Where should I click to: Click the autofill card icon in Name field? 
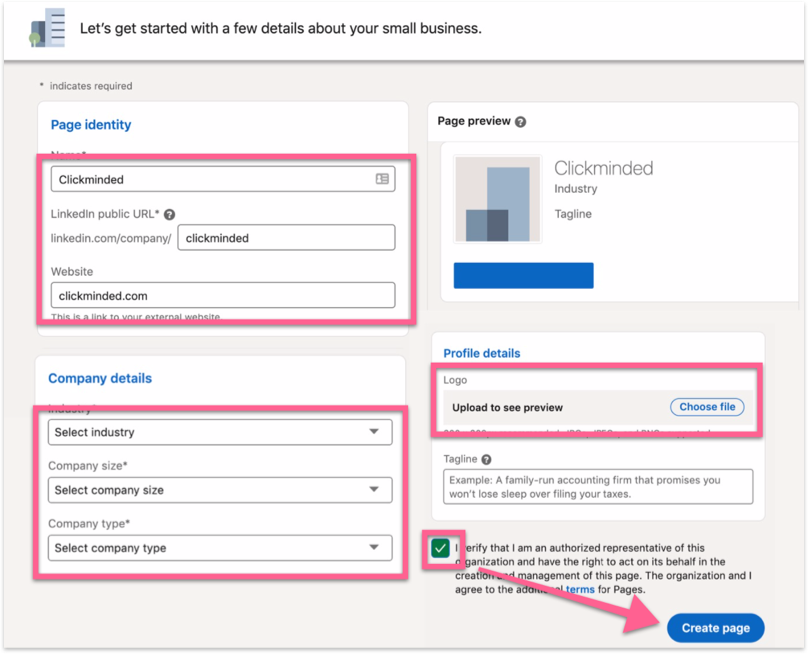coord(382,179)
